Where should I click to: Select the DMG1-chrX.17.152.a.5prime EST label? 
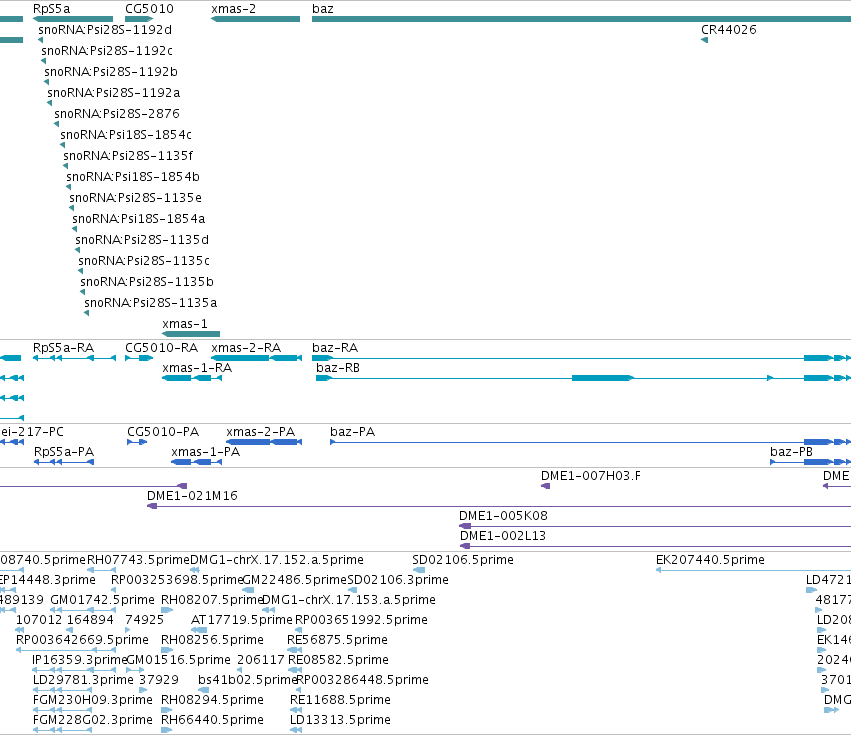click(x=277, y=560)
